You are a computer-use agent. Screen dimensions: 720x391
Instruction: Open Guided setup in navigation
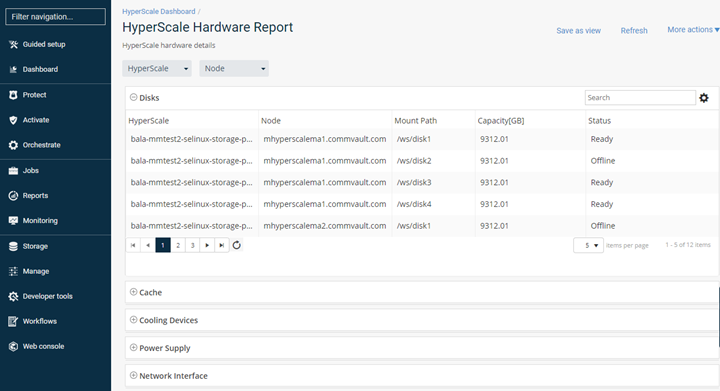pyautogui.click(x=44, y=45)
